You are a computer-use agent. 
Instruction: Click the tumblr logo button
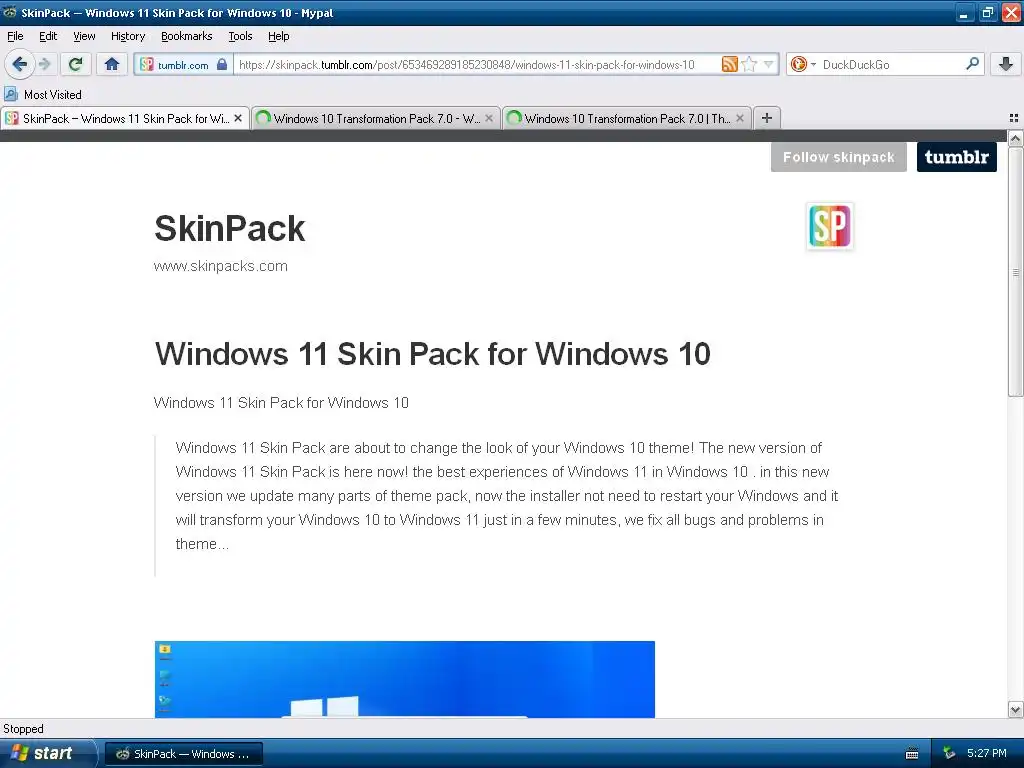tap(957, 157)
